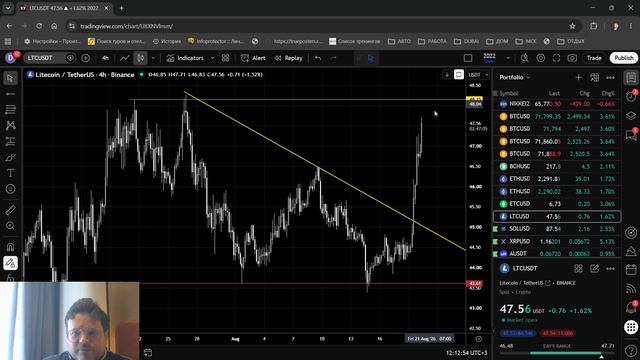
Task: Start Bar Replay mode
Action: coord(289,58)
